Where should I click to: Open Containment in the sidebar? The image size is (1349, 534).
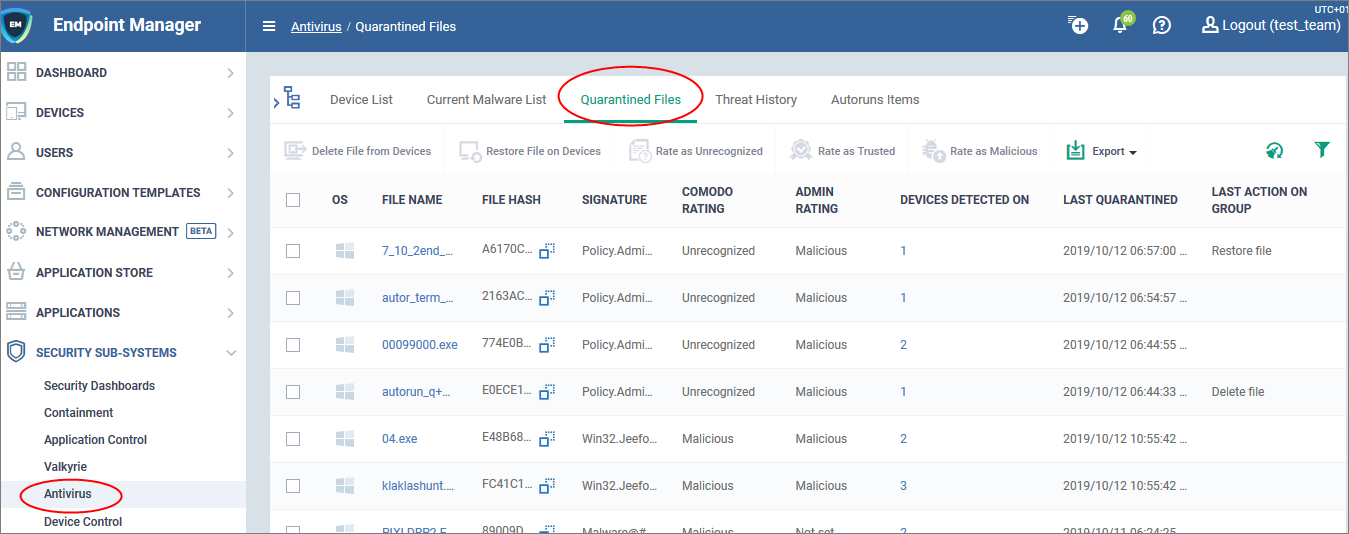78,413
